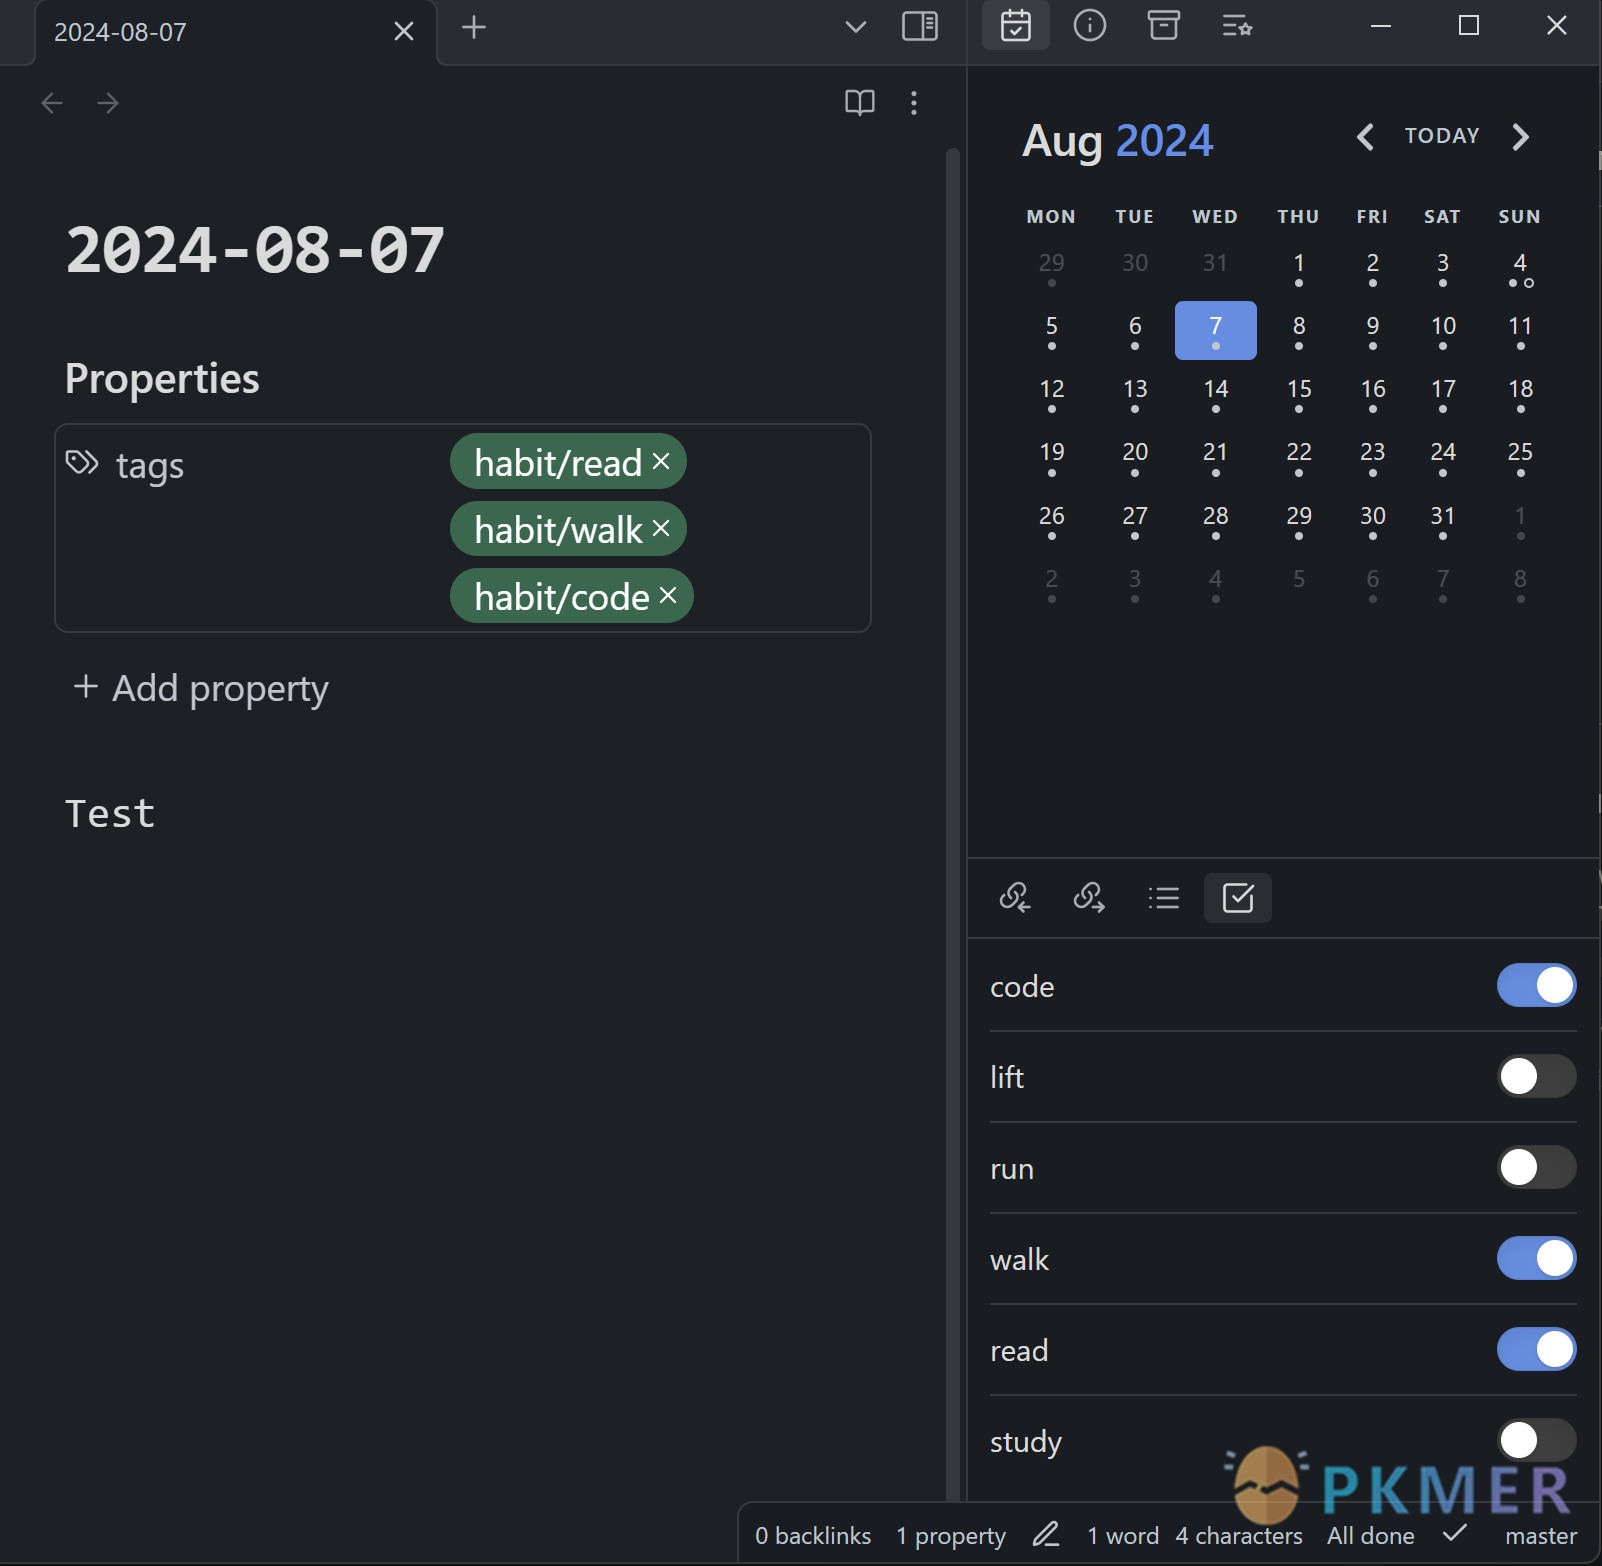Open the tab list dropdown chevron
Screen dimensions: 1602x1566
pos(856,28)
